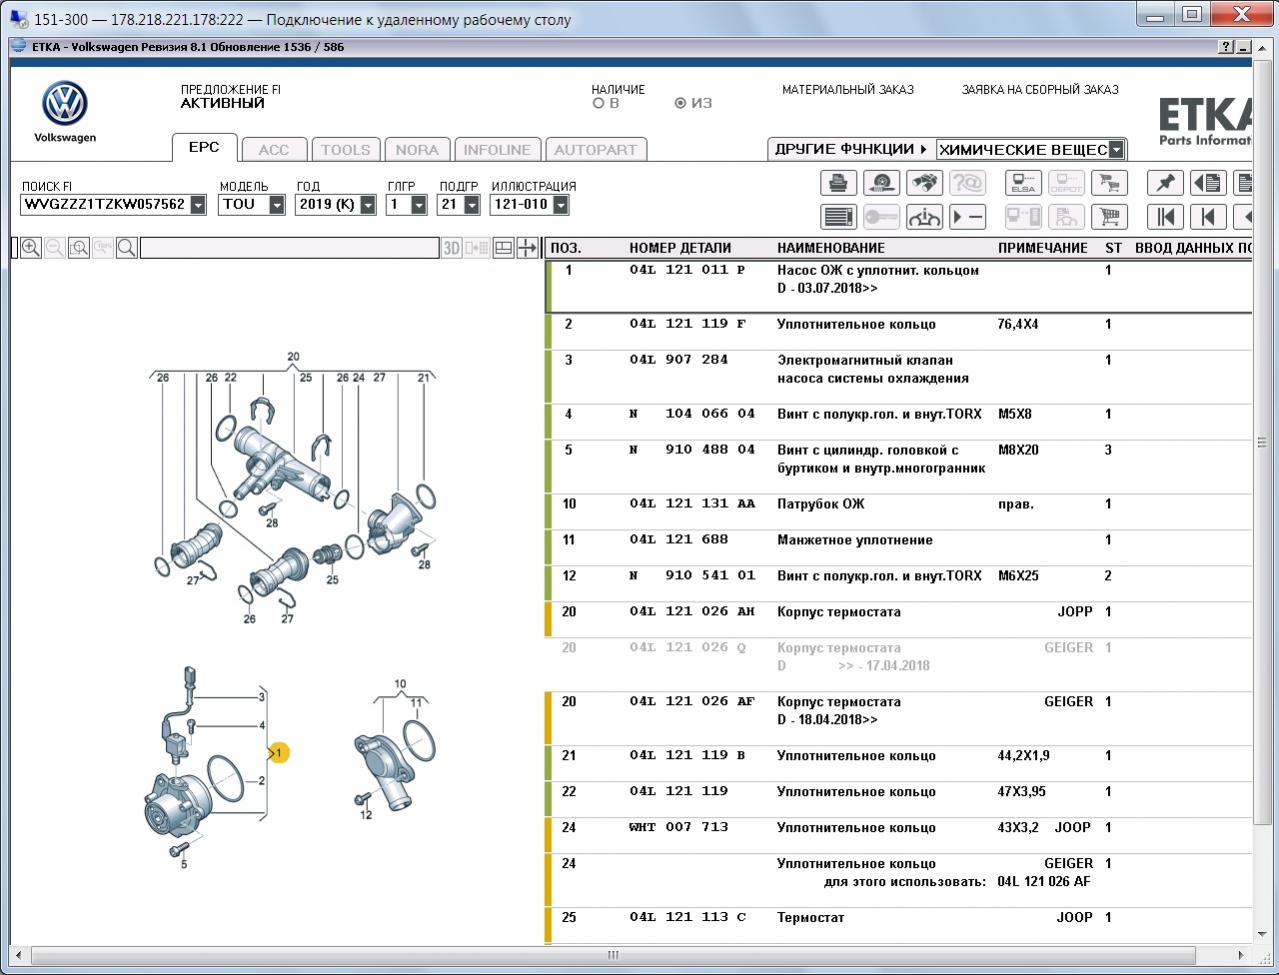The image size is (1279, 975).
Task: Click the ДРУГИЕ ФУНКЦИИ button
Action: click(851, 149)
